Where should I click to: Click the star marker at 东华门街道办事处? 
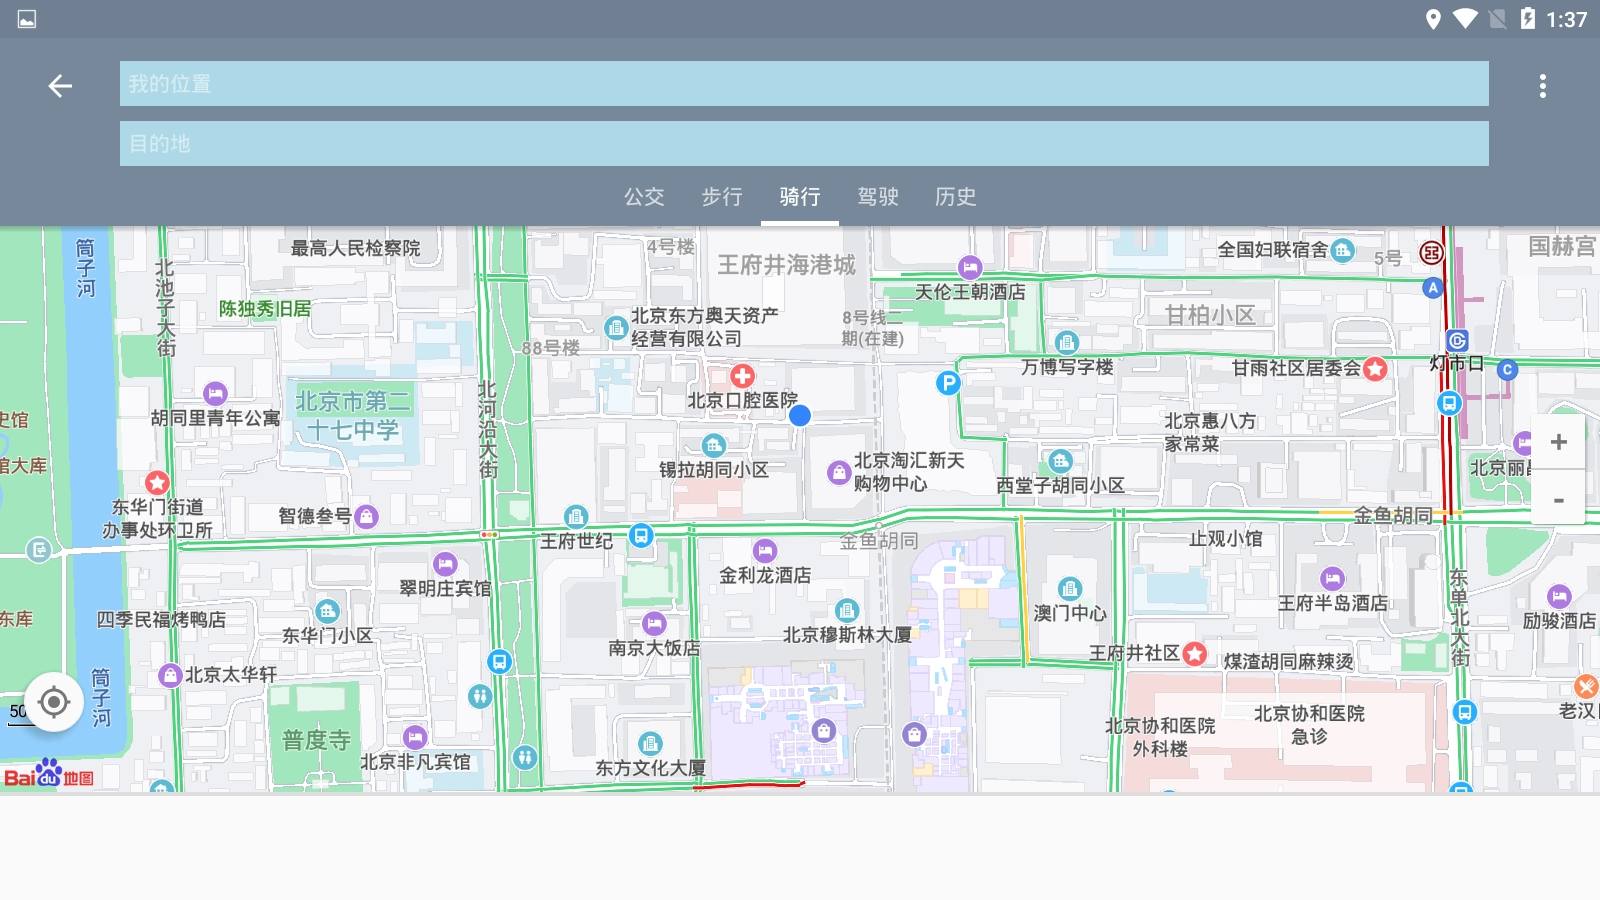pos(157,483)
